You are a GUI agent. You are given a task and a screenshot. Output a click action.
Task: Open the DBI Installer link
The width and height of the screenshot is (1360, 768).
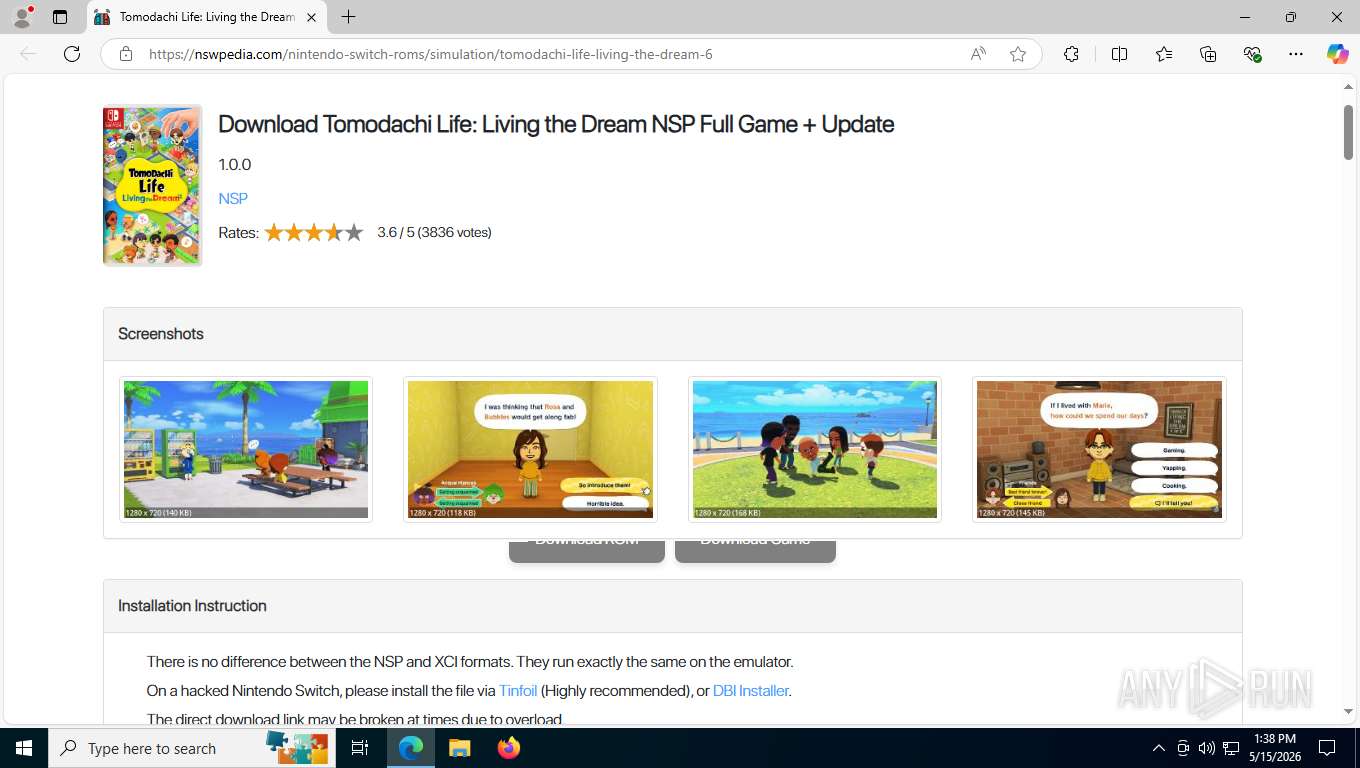[x=751, y=690]
